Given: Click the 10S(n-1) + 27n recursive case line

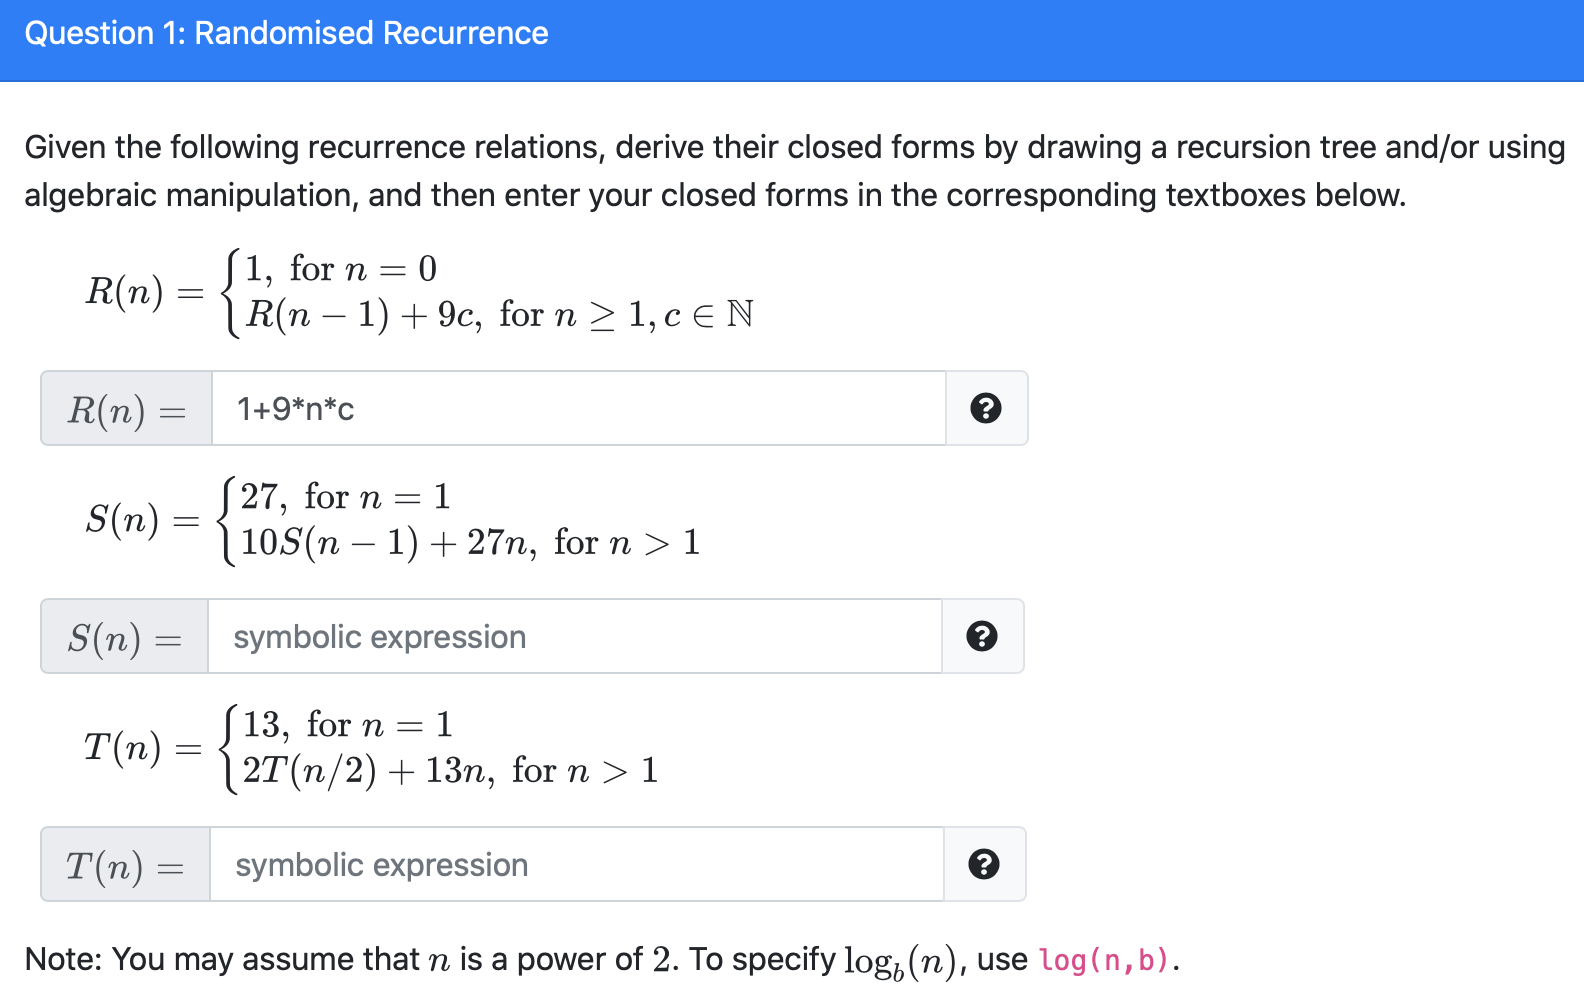Looking at the screenshot, I should pos(470,543).
